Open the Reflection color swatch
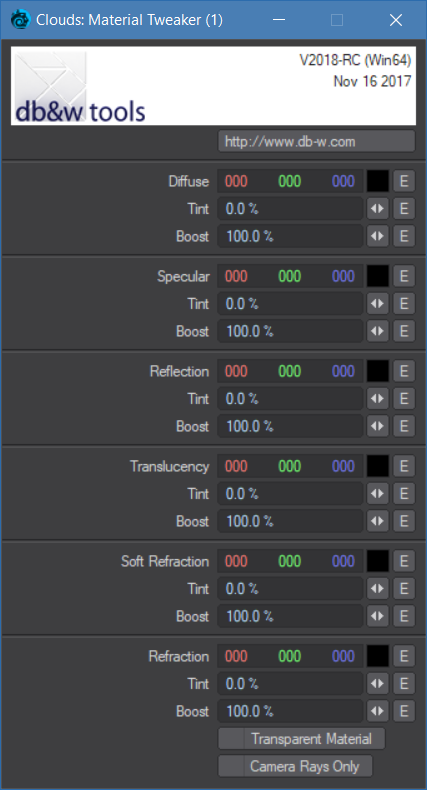Screen dimensions: 427x790 (x=378, y=371)
